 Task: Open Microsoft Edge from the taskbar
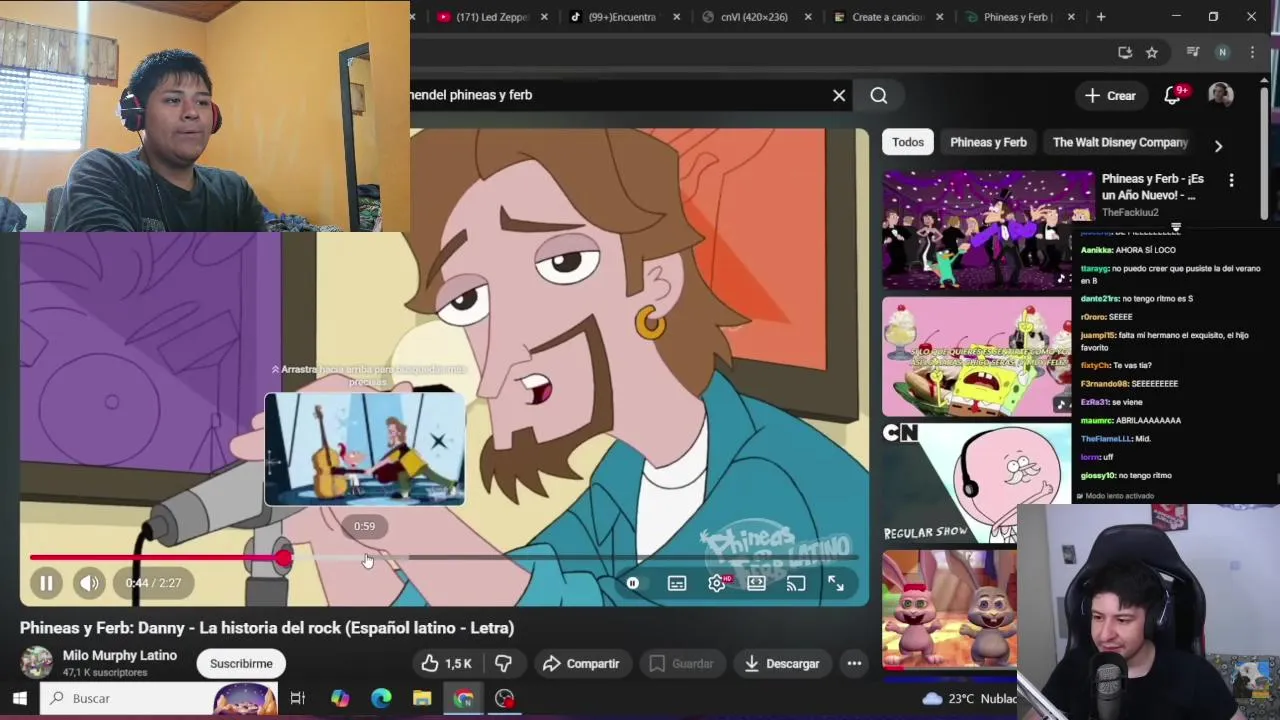point(381,698)
